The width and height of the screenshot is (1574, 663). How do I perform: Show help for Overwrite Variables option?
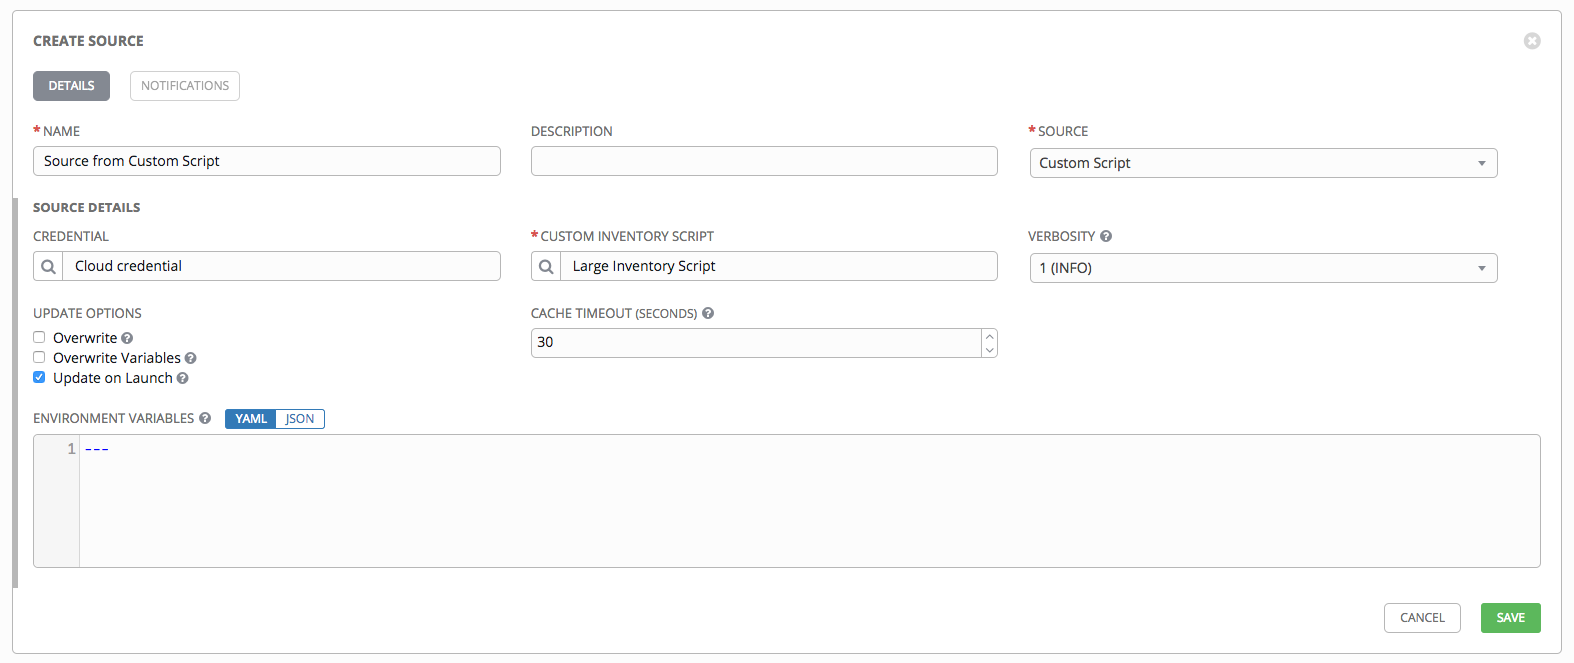[190, 358]
